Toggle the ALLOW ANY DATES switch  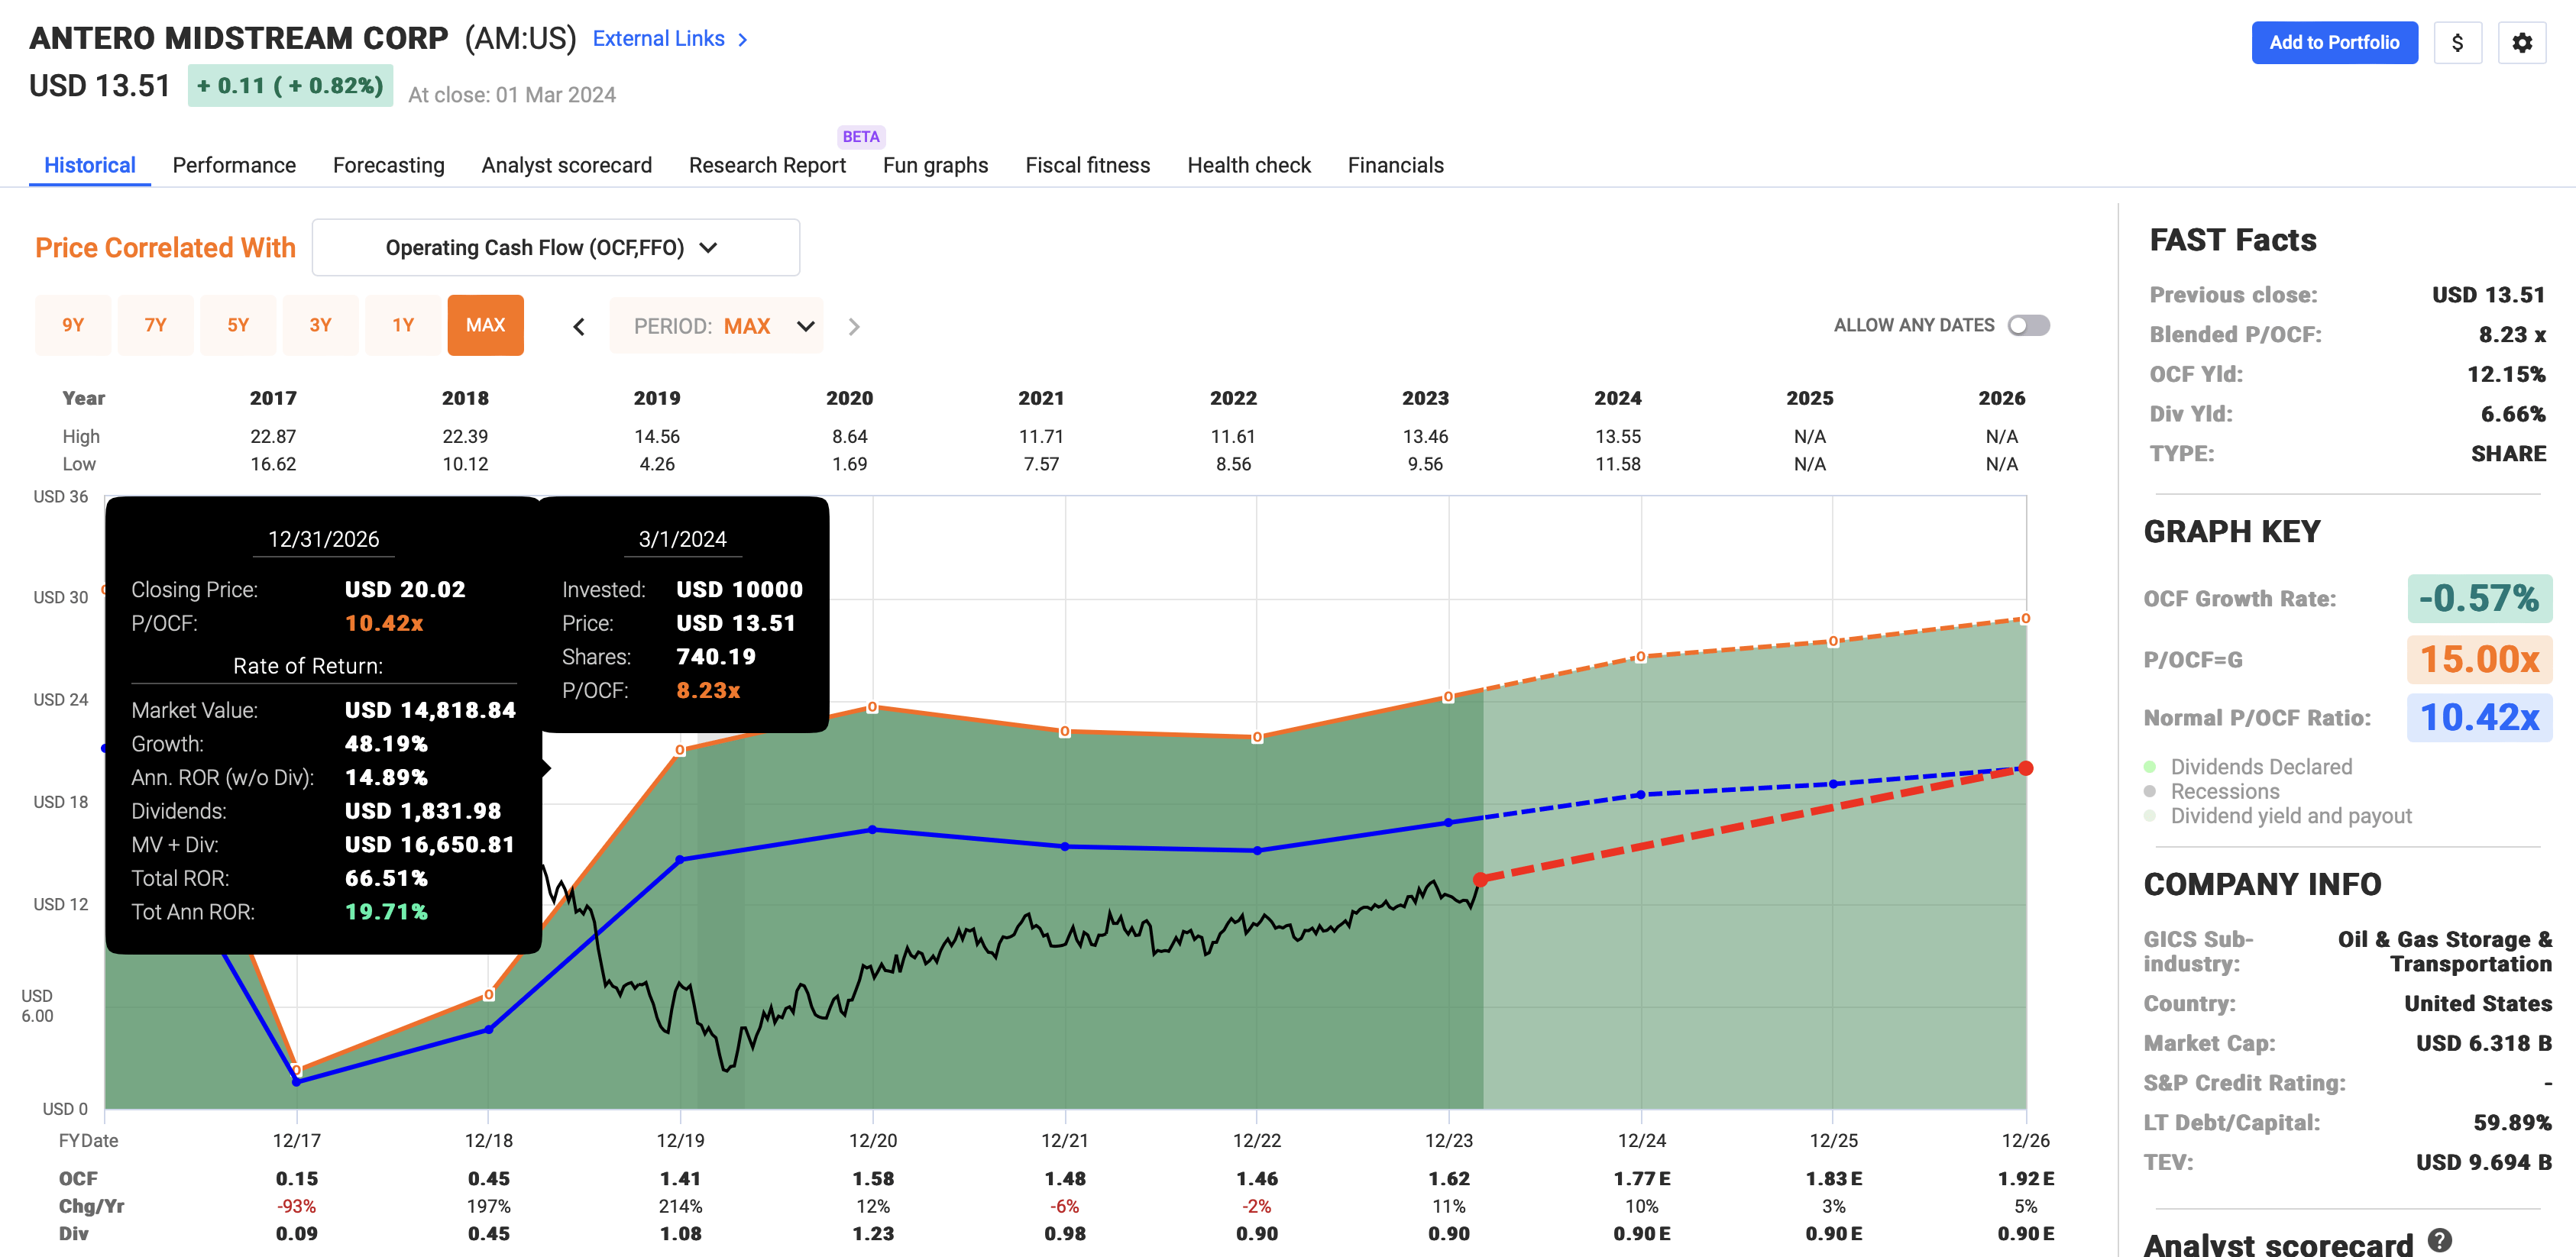click(x=2028, y=324)
